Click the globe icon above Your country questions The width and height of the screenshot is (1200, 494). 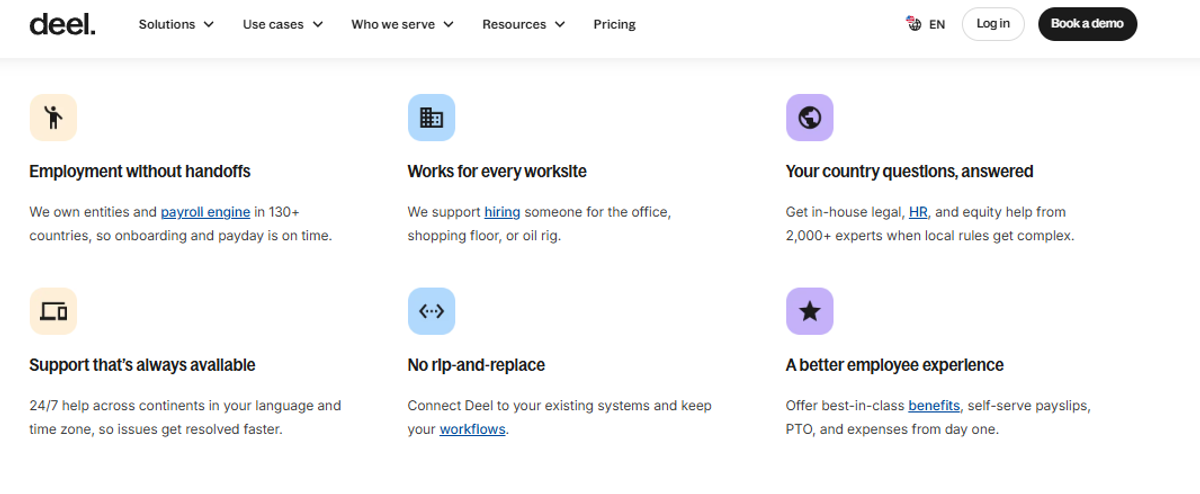(810, 117)
